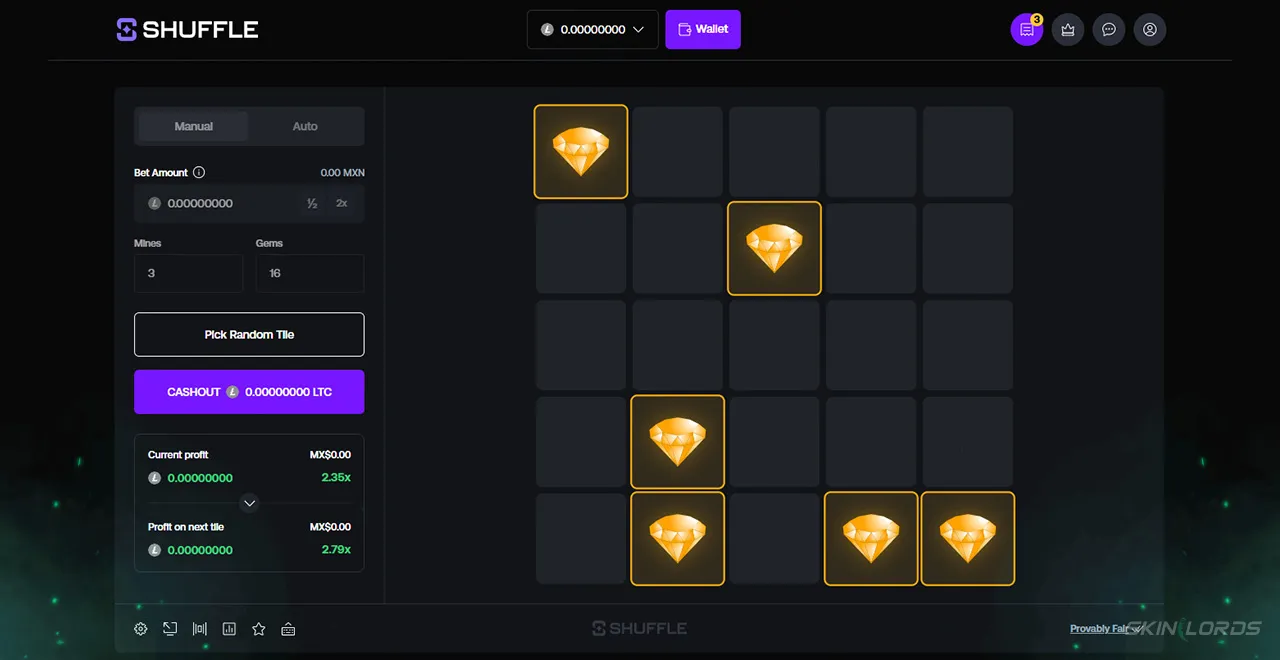Image resolution: width=1280 pixels, height=660 pixels.
Task: Reveal the hidden tile in fourth row, fifth column
Action: pyautogui.click(x=968, y=442)
